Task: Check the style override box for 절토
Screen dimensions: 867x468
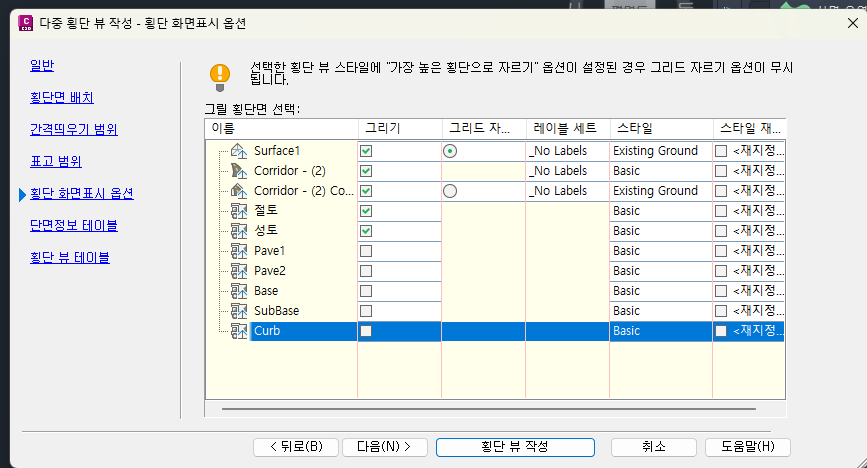Action: tap(721, 211)
